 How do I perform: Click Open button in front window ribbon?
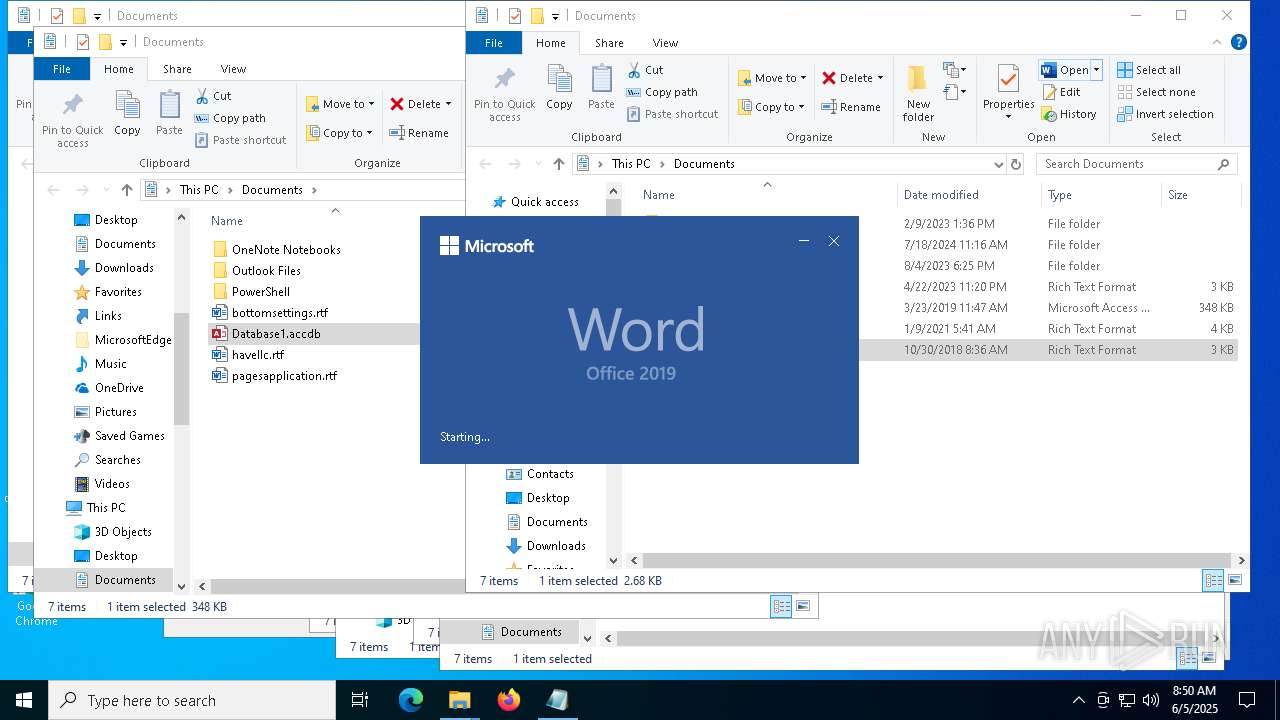point(1064,70)
